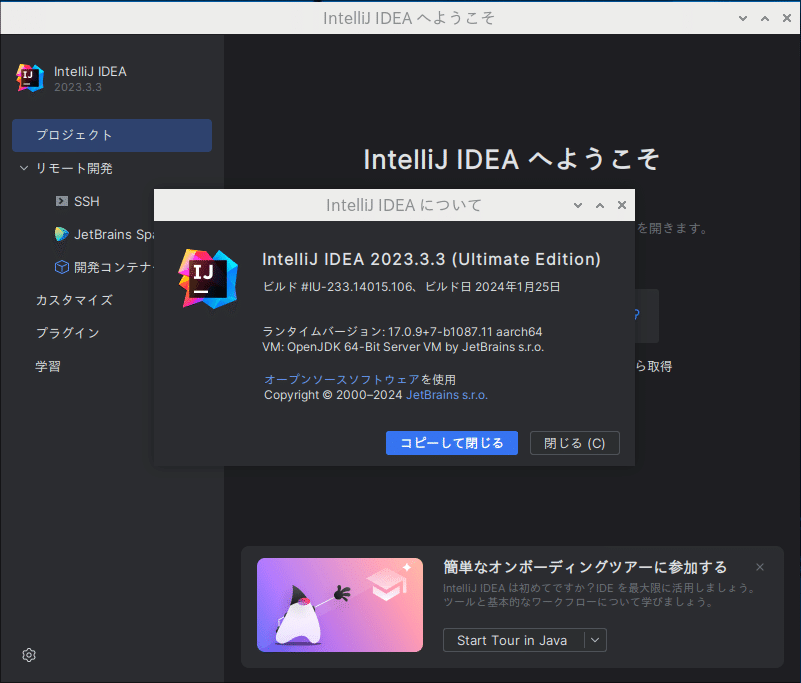801x683 pixels.
Task: Open settings via the gear icon
Action: click(x=28, y=655)
